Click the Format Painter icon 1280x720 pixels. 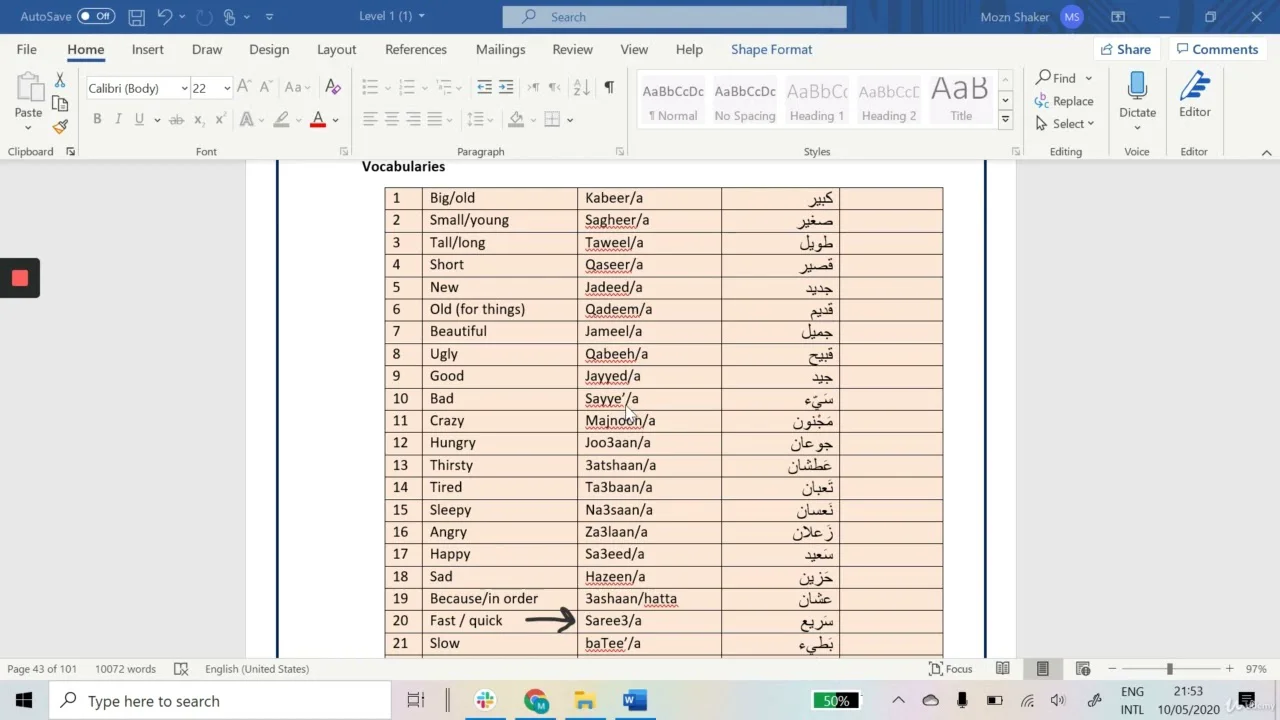point(60,127)
